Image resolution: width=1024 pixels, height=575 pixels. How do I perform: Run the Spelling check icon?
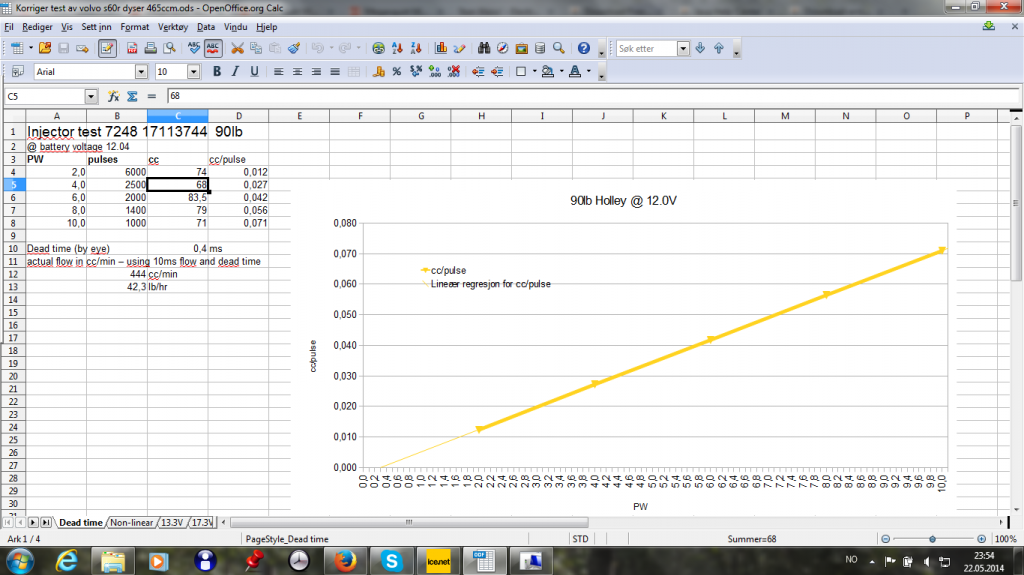[x=194, y=48]
